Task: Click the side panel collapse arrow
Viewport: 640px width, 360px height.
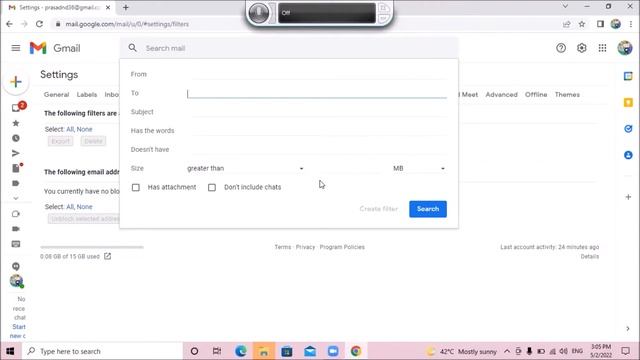Action: click(628, 329)
